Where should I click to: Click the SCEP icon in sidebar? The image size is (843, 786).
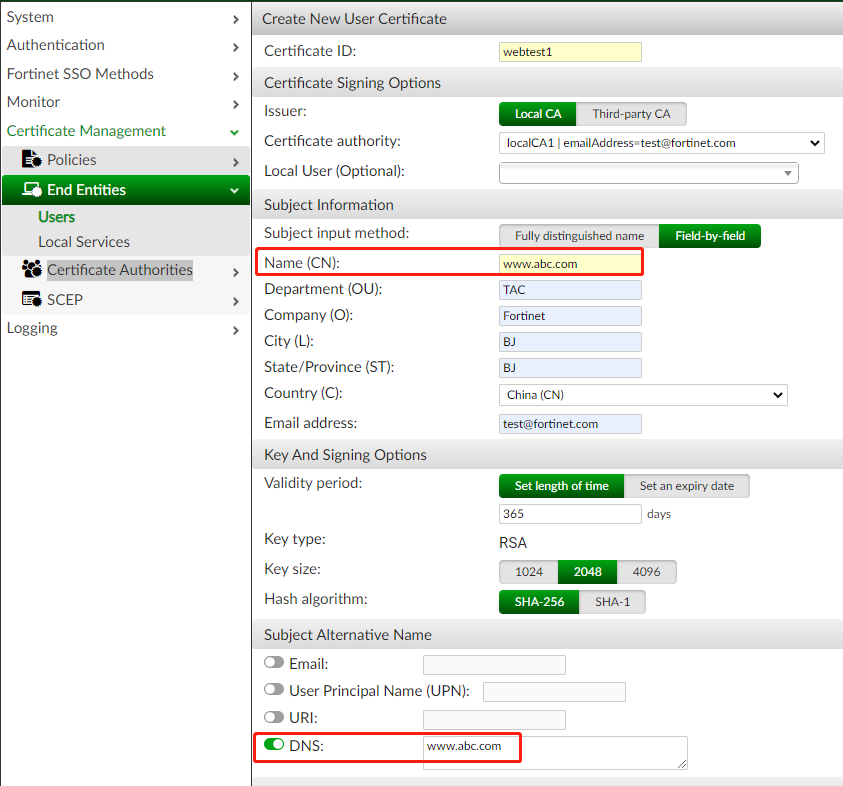pyautogui.click(x=31, y=300)
